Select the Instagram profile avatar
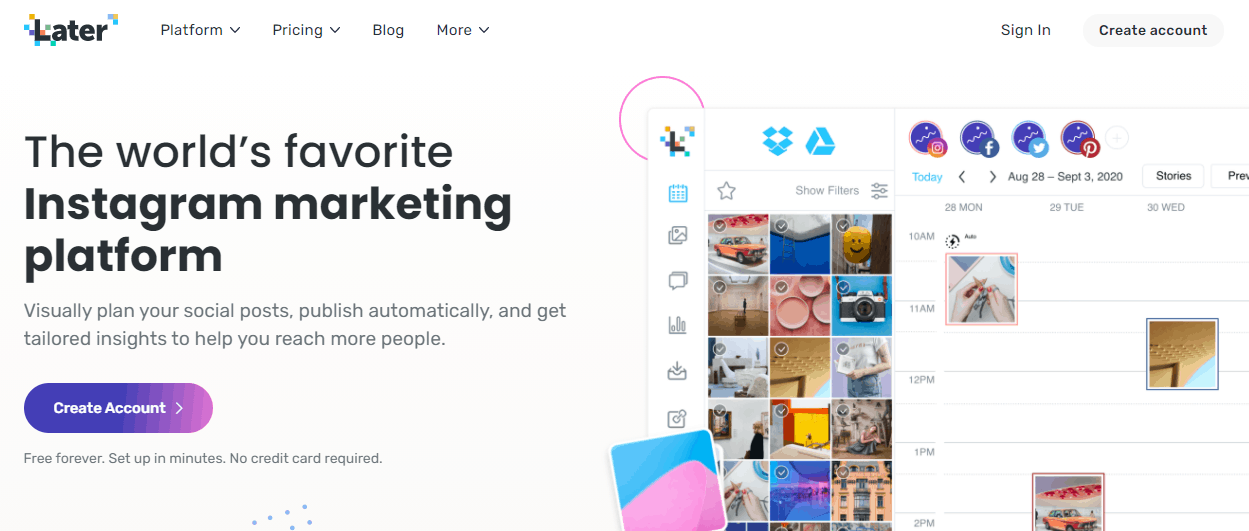This screenshot has width=1249, height=531. 928,139
